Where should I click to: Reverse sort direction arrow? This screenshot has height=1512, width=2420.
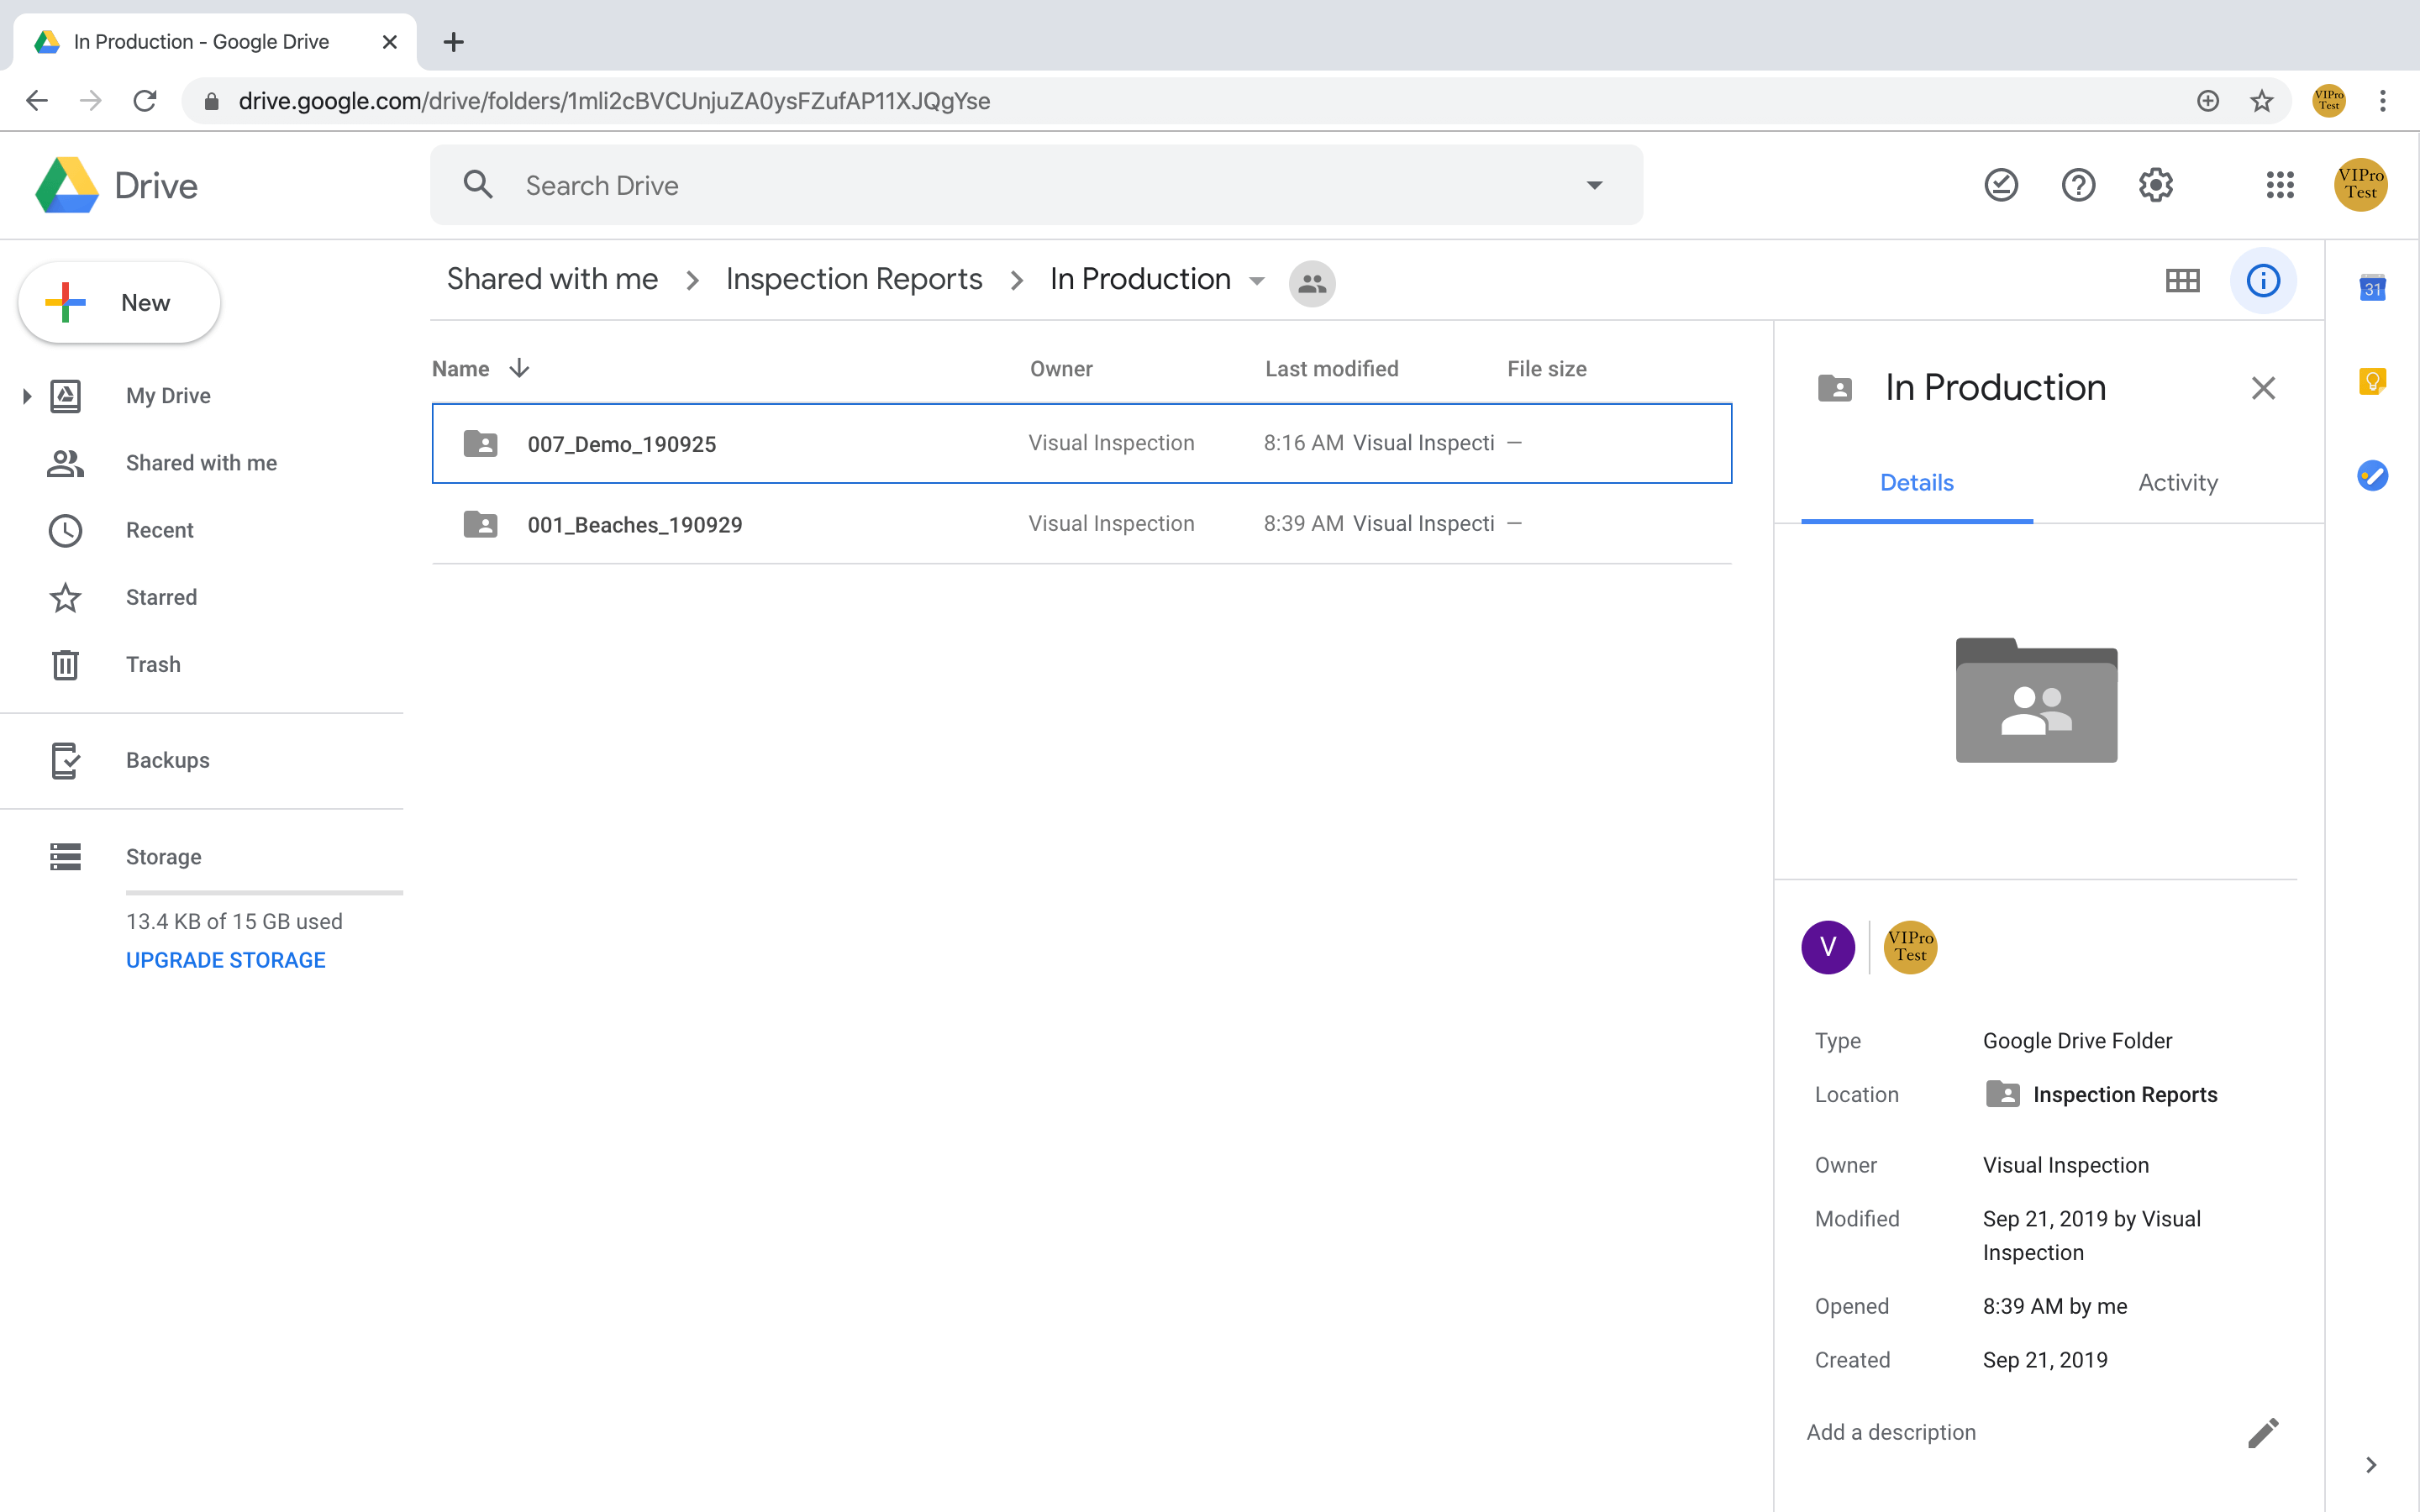519,369
